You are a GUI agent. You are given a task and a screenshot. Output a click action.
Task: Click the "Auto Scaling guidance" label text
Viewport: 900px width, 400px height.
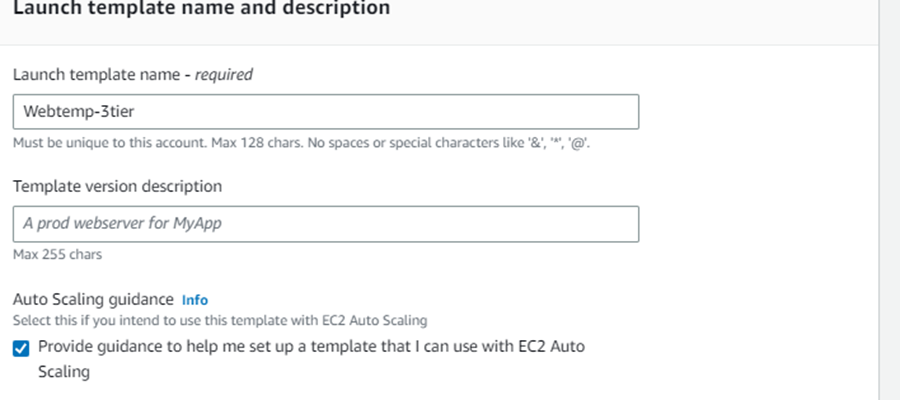94,299
